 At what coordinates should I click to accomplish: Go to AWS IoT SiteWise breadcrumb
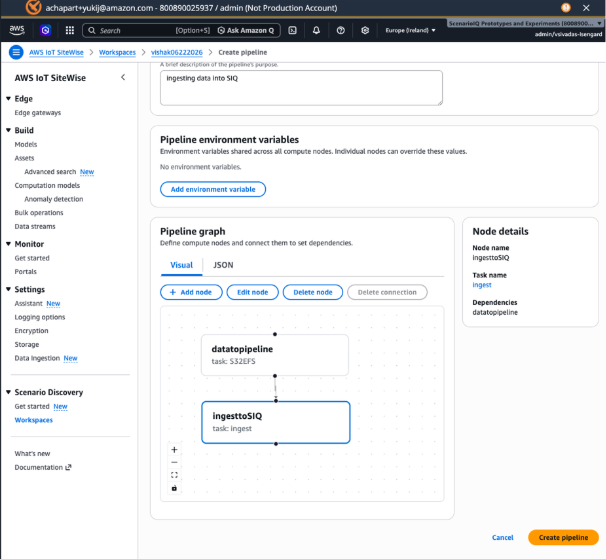tap(56, 52)
